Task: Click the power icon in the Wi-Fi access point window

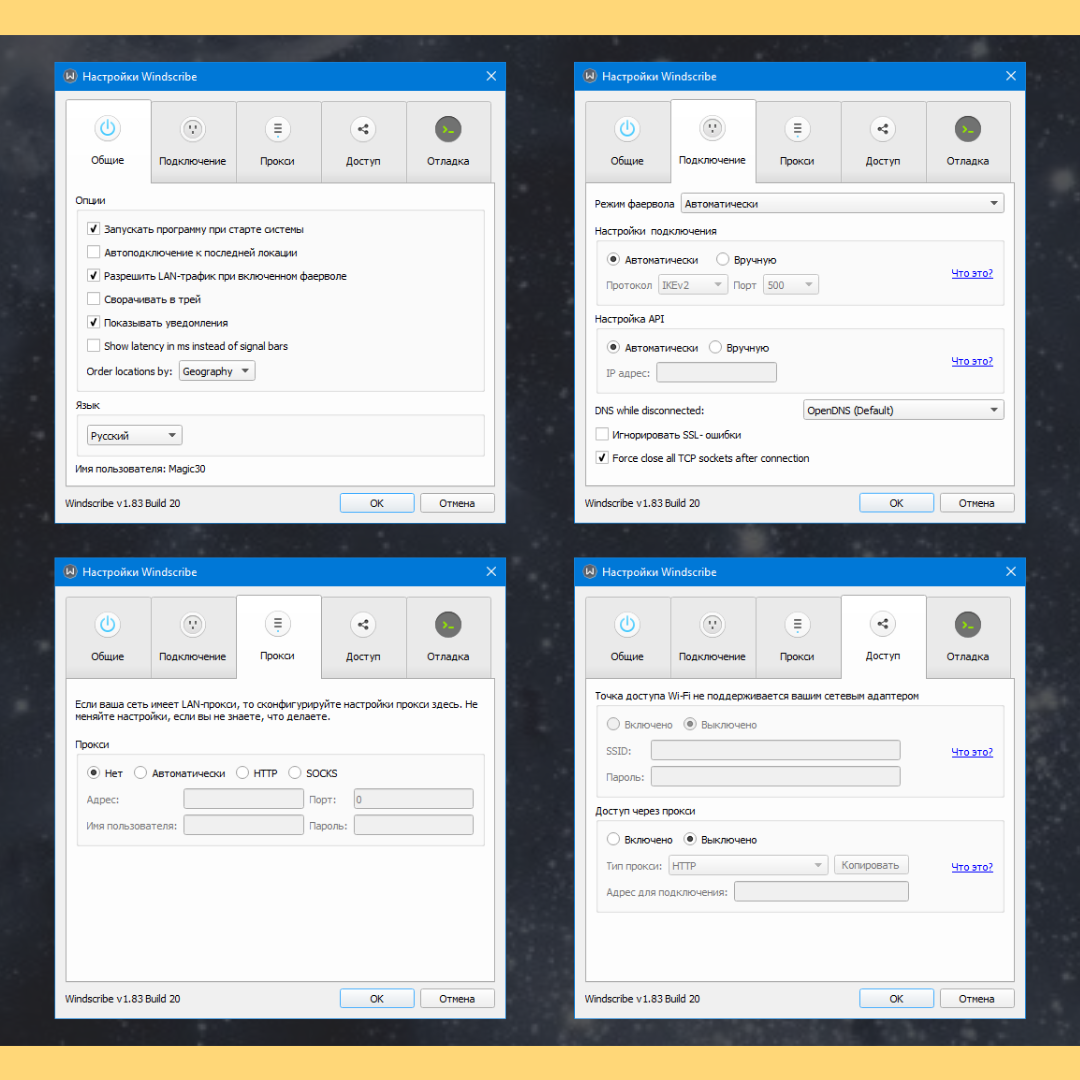Action: tap(627, 625)
